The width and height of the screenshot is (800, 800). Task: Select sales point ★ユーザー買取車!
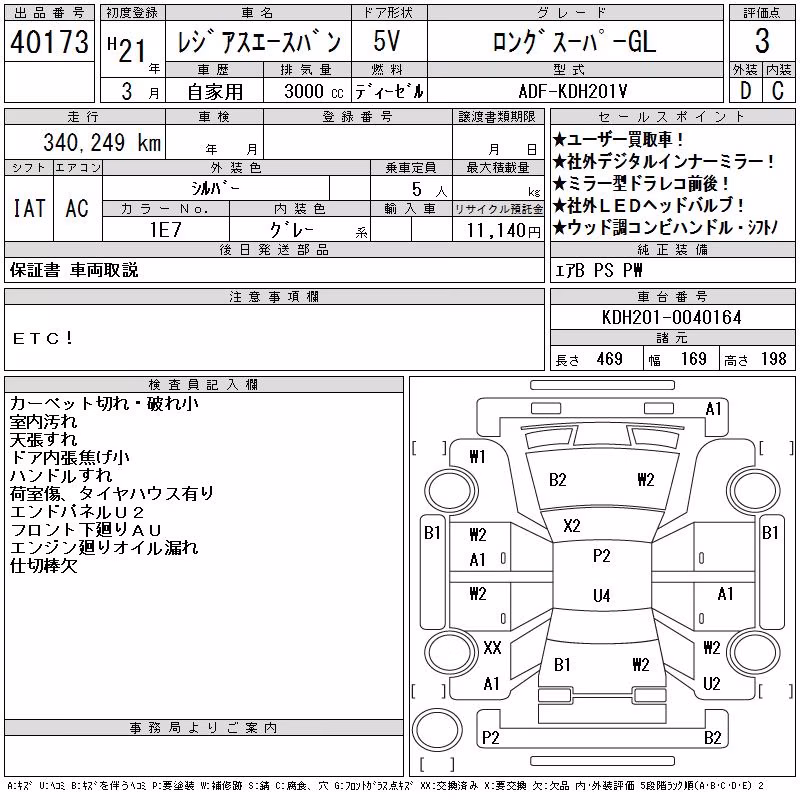pyautogui.click(x=618, y=139)
